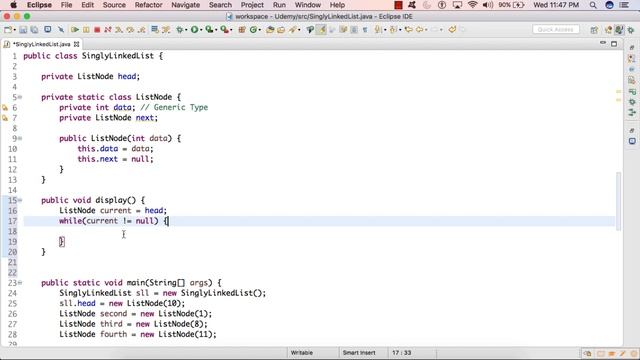Click the Spotlight search icon in menu bar

[593, 5]
